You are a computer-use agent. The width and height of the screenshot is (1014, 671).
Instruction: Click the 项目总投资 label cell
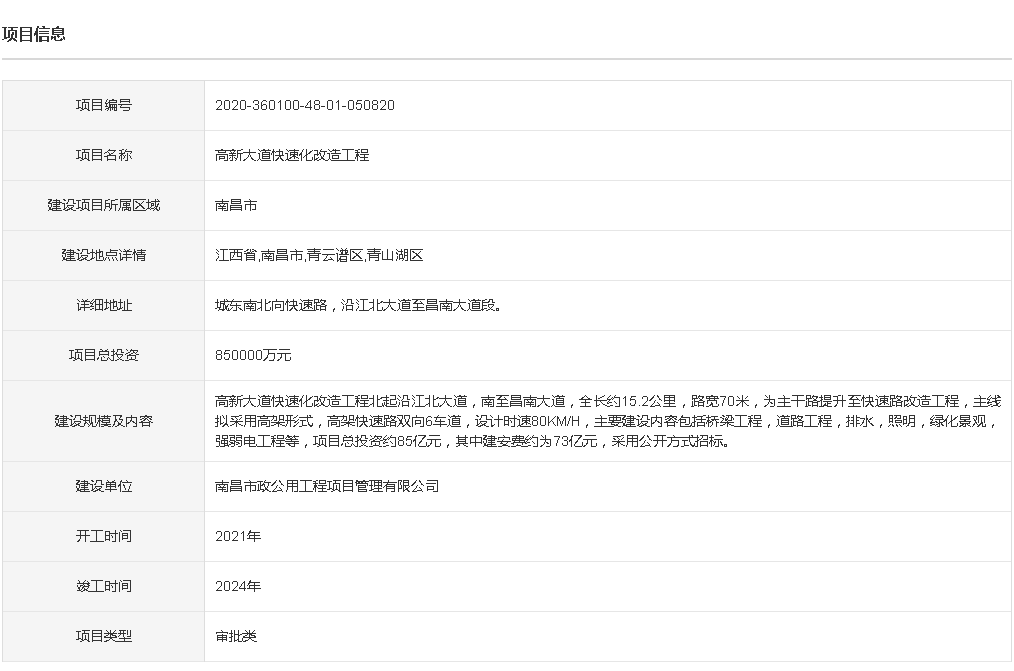click(103, 356)
